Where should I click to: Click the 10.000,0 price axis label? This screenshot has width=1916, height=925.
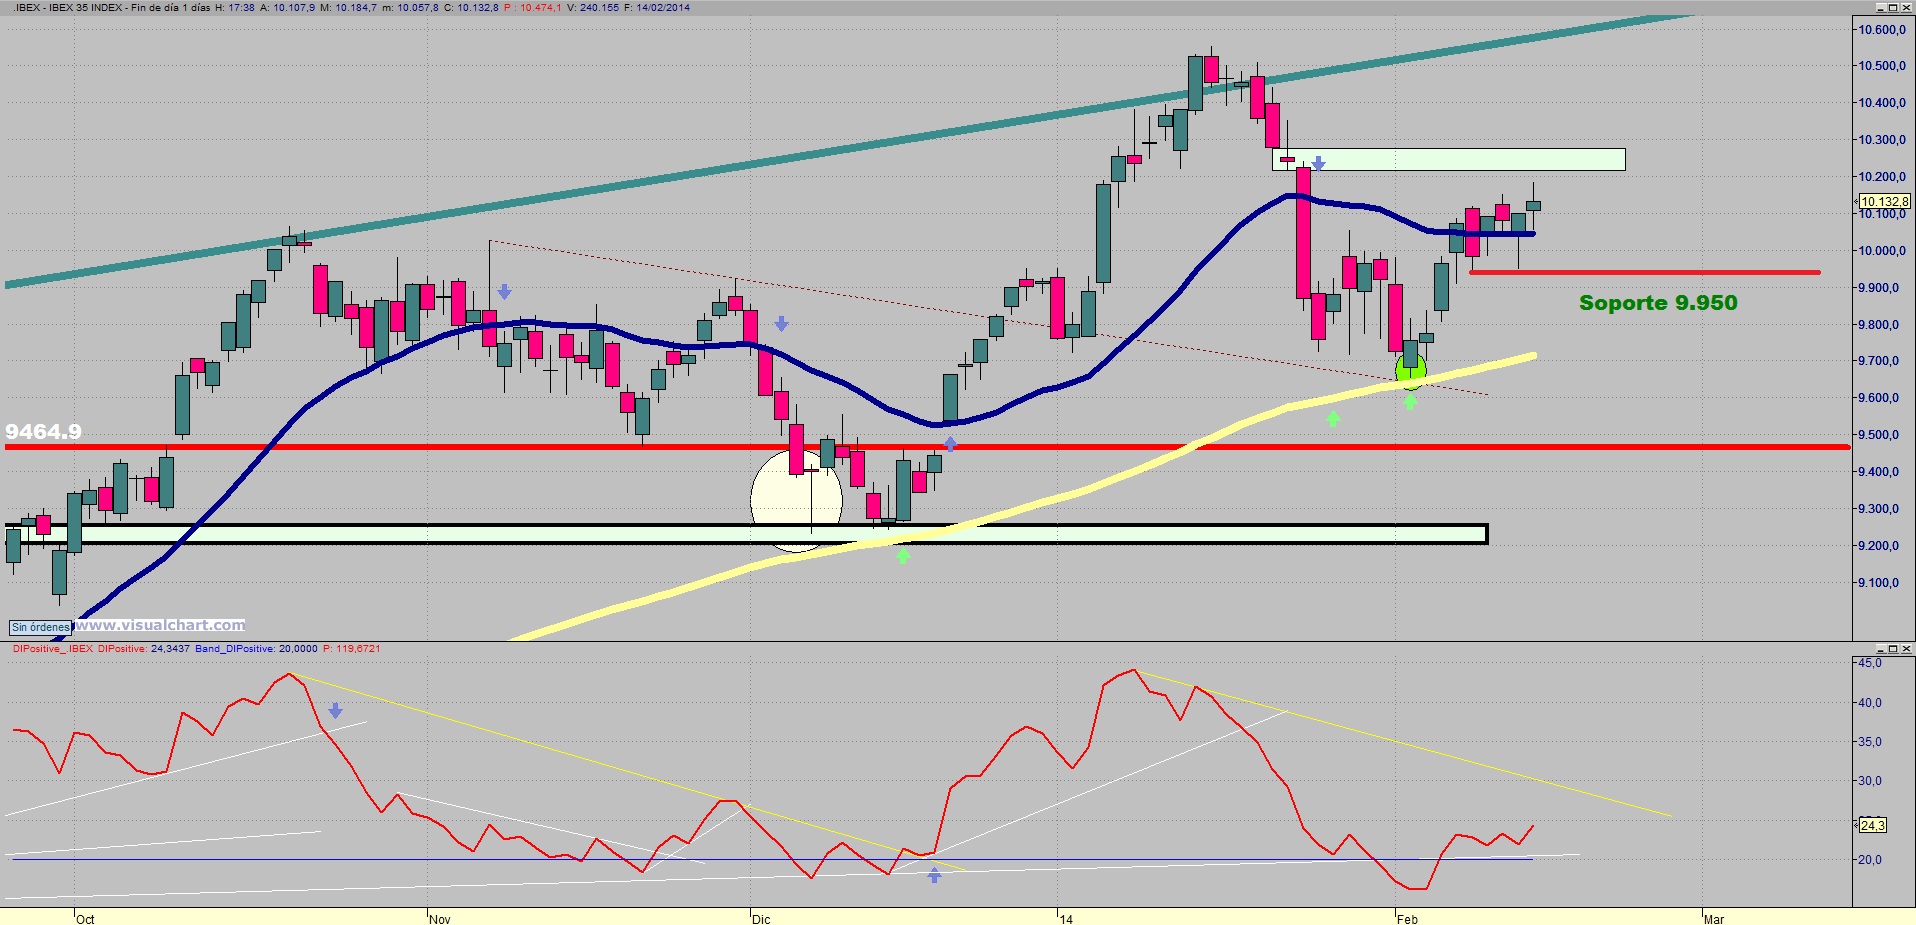coord(1882,251)
